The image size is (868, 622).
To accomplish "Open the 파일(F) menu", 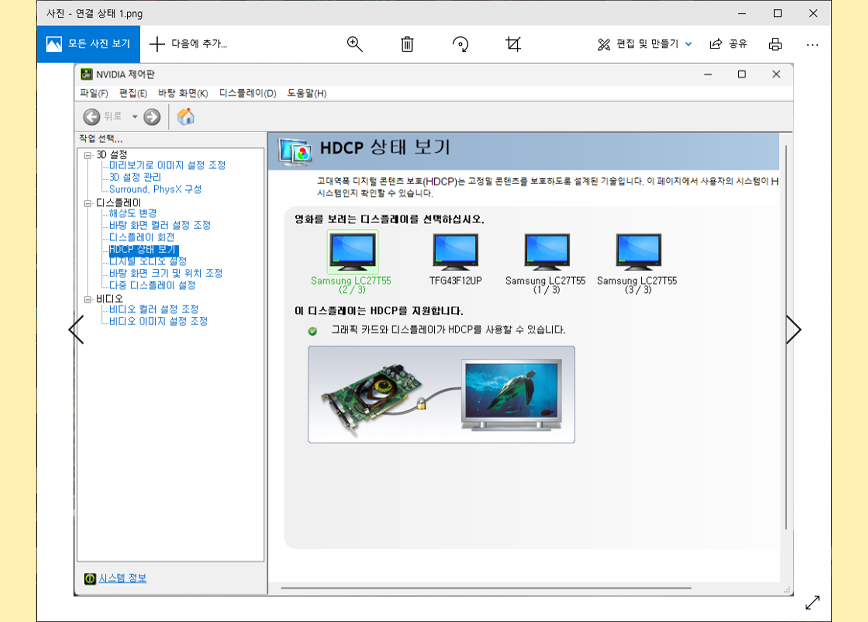I will (94, 93).
